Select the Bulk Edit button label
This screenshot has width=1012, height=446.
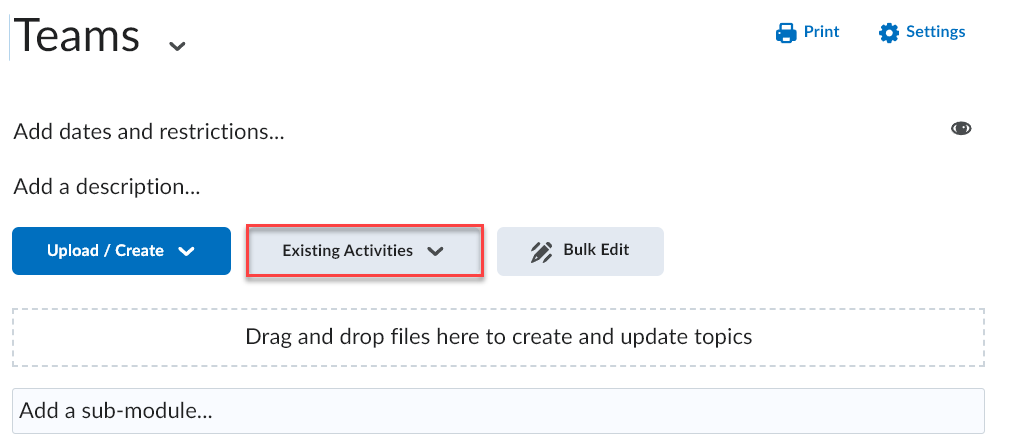pos(596,250)
